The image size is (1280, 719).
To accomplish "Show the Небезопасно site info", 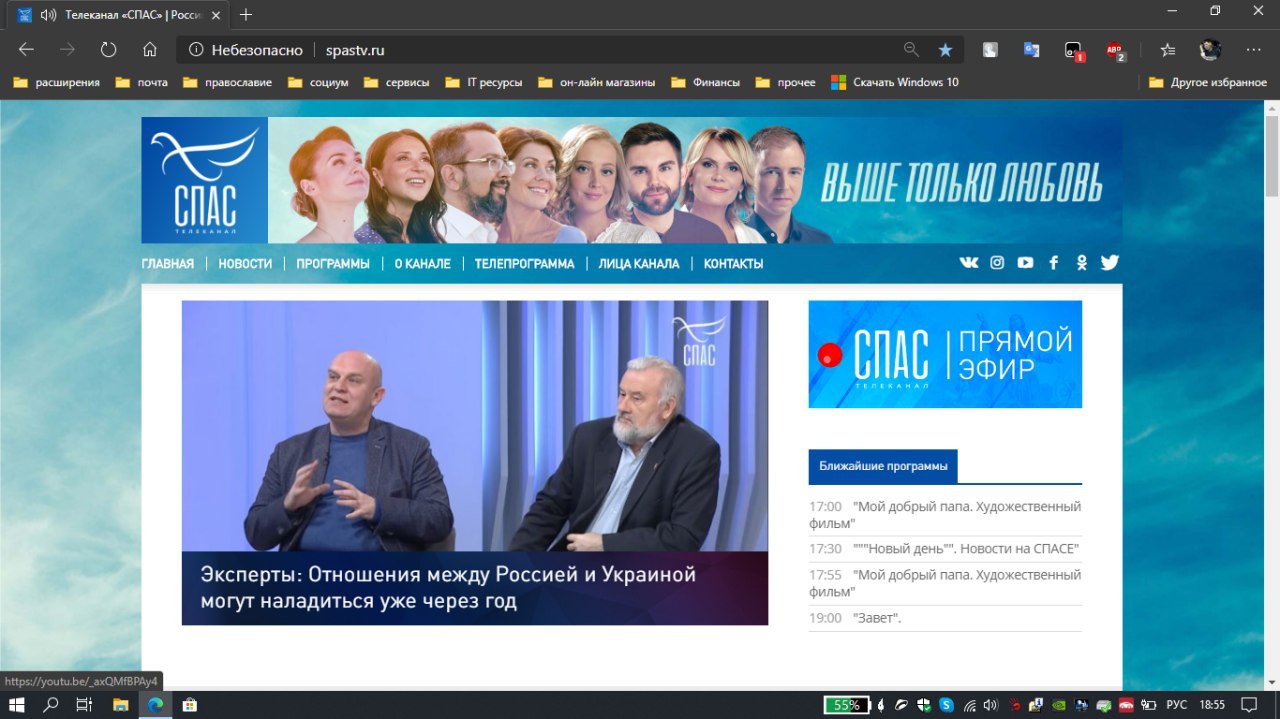I will click(x=245, y=50).
